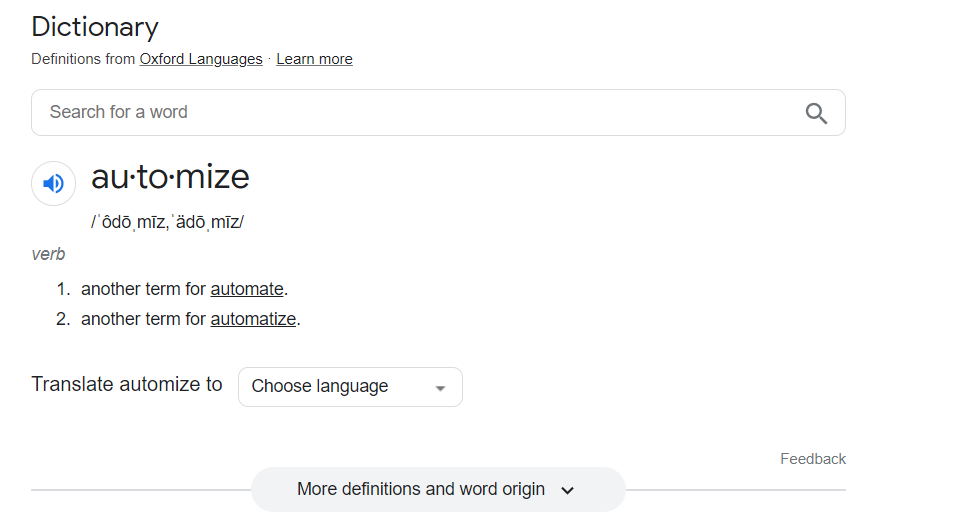Open the automatize definition link
The width and height of the screenshot is (954, 522).
coord(253,319)
